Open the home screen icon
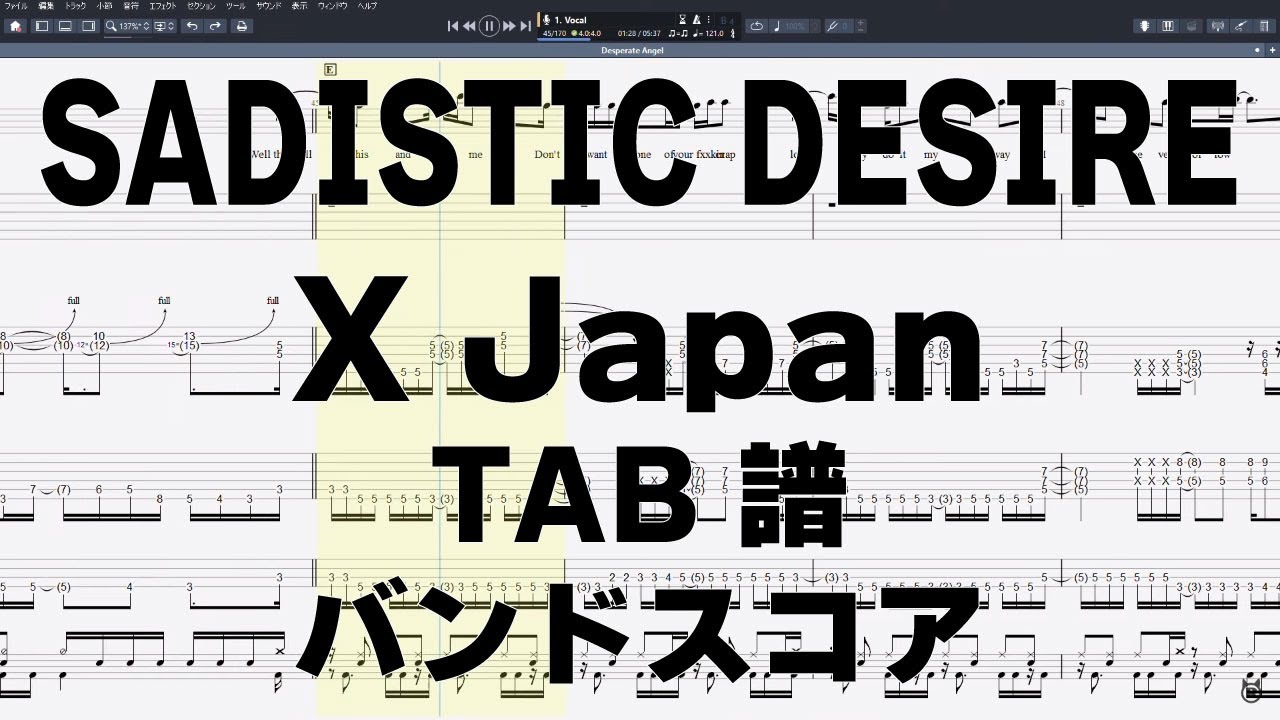 (15, 26)
